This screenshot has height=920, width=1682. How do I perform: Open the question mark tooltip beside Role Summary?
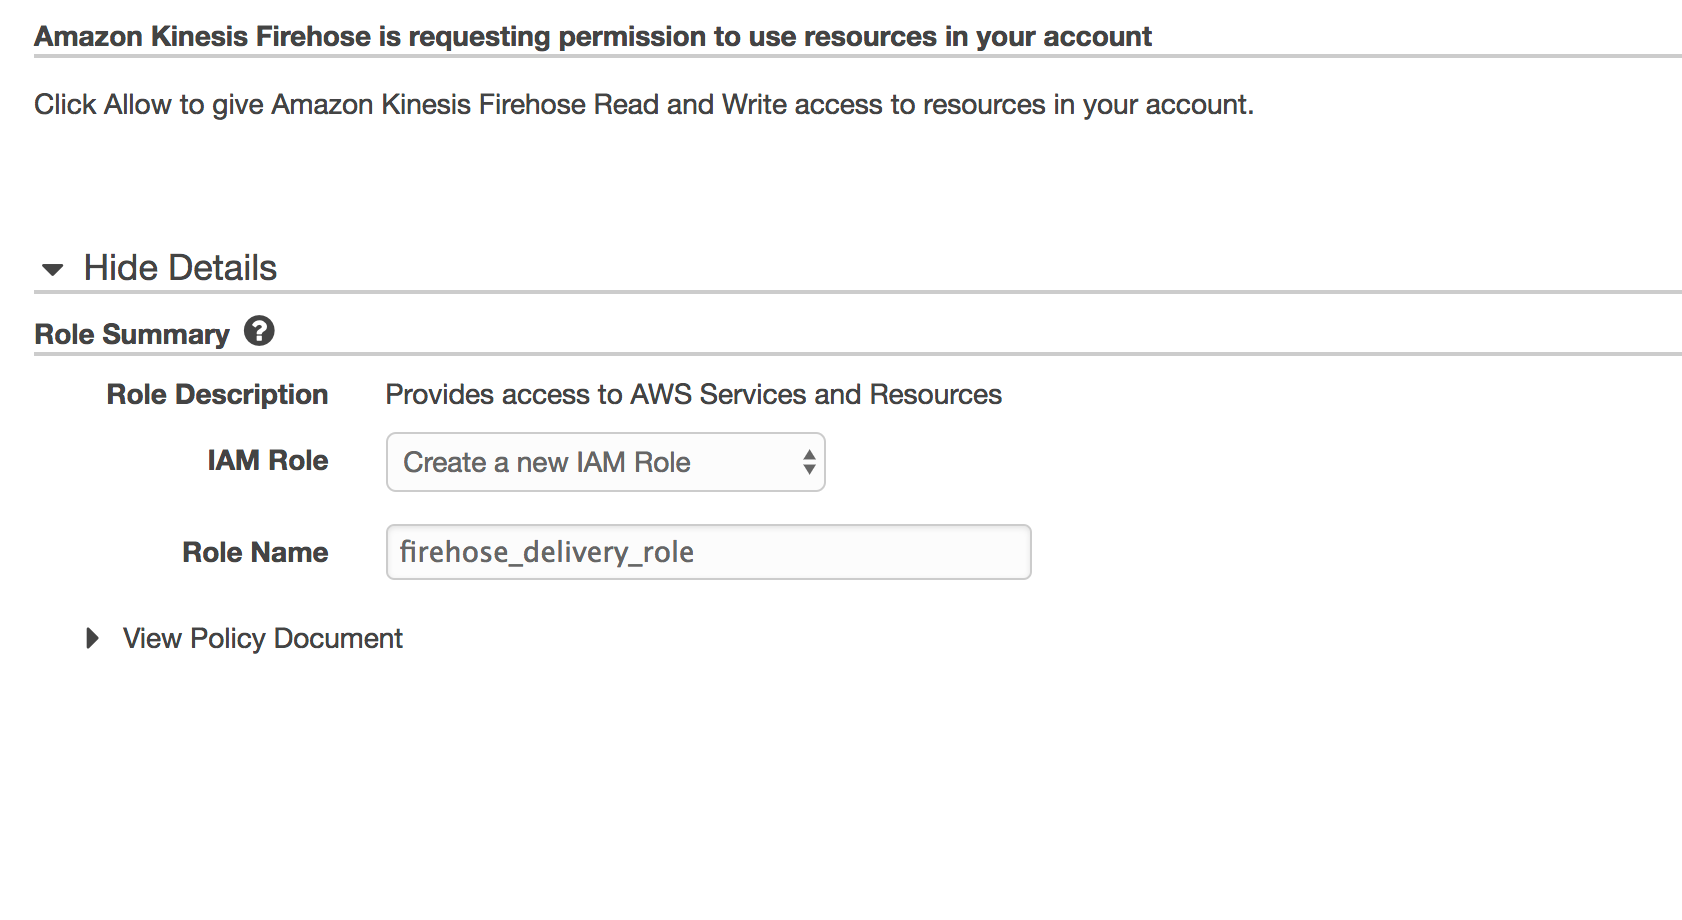[x=259, y=332]
